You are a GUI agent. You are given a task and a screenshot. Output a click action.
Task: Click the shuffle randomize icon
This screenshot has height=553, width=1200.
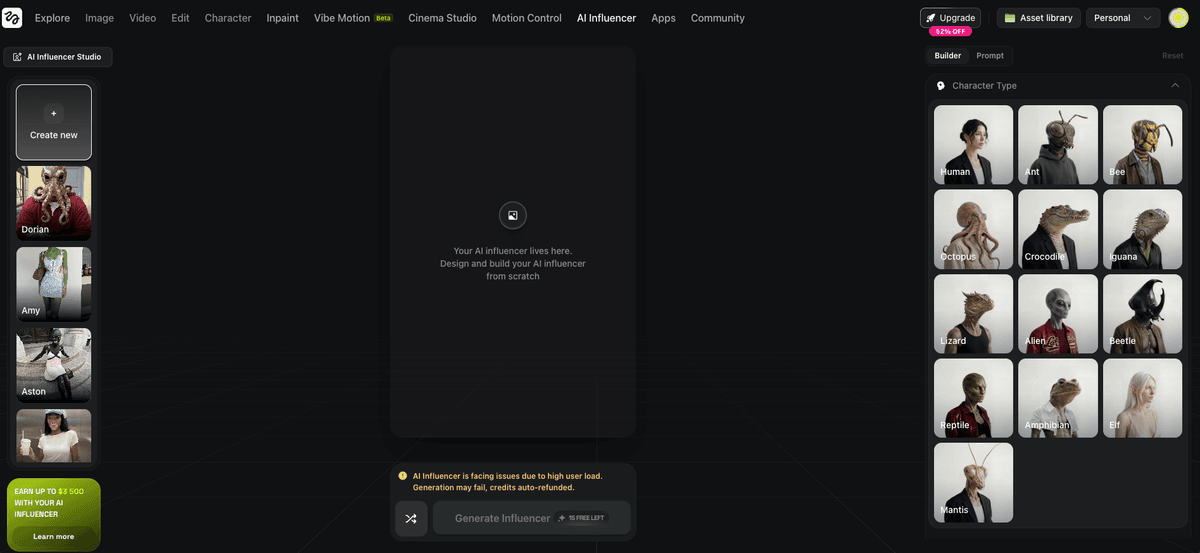point(411,518)
